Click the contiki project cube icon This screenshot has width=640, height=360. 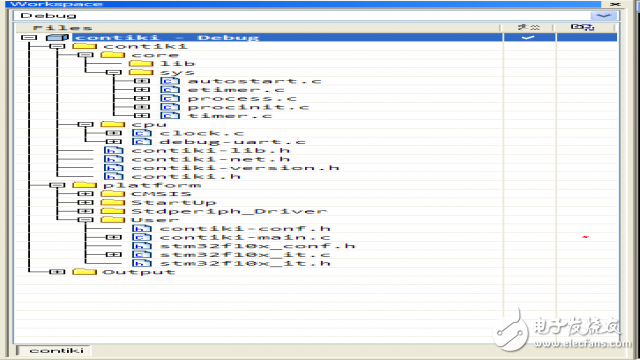click(x=57, y=38)
